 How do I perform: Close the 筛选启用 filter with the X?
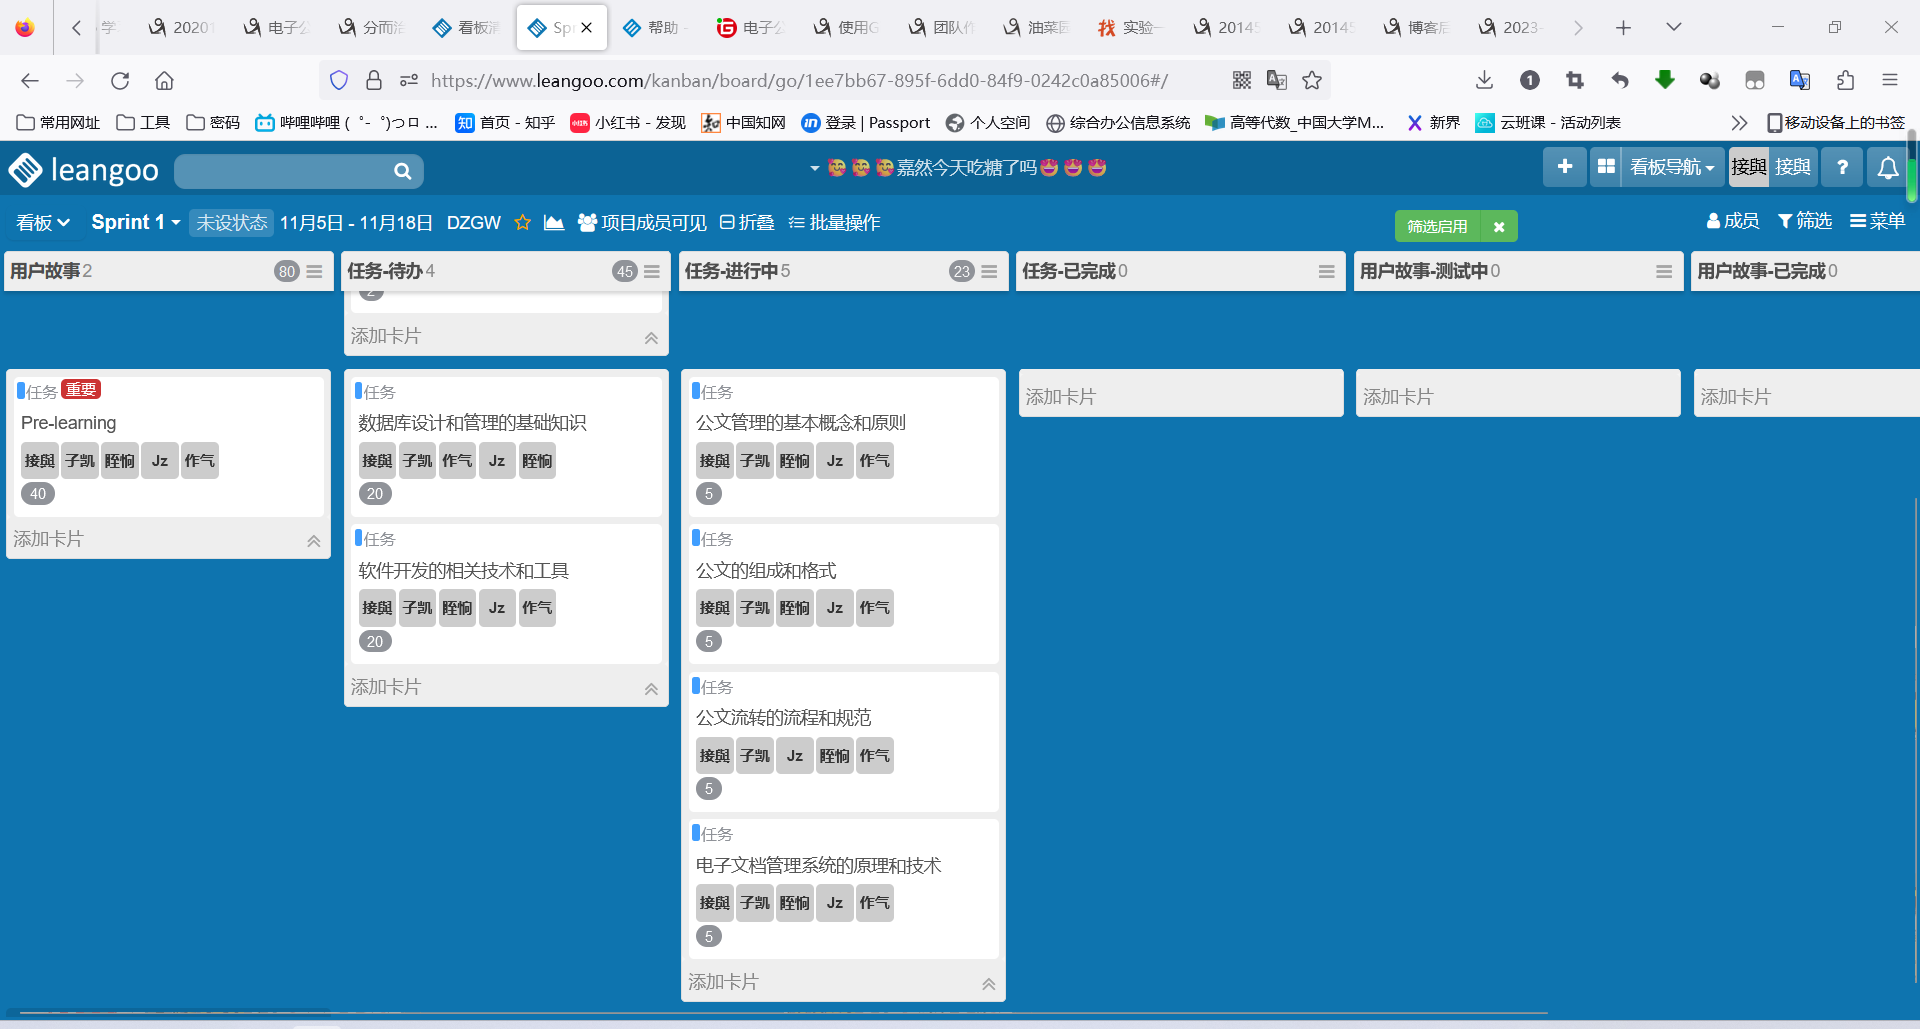(x=1499, y=227)
